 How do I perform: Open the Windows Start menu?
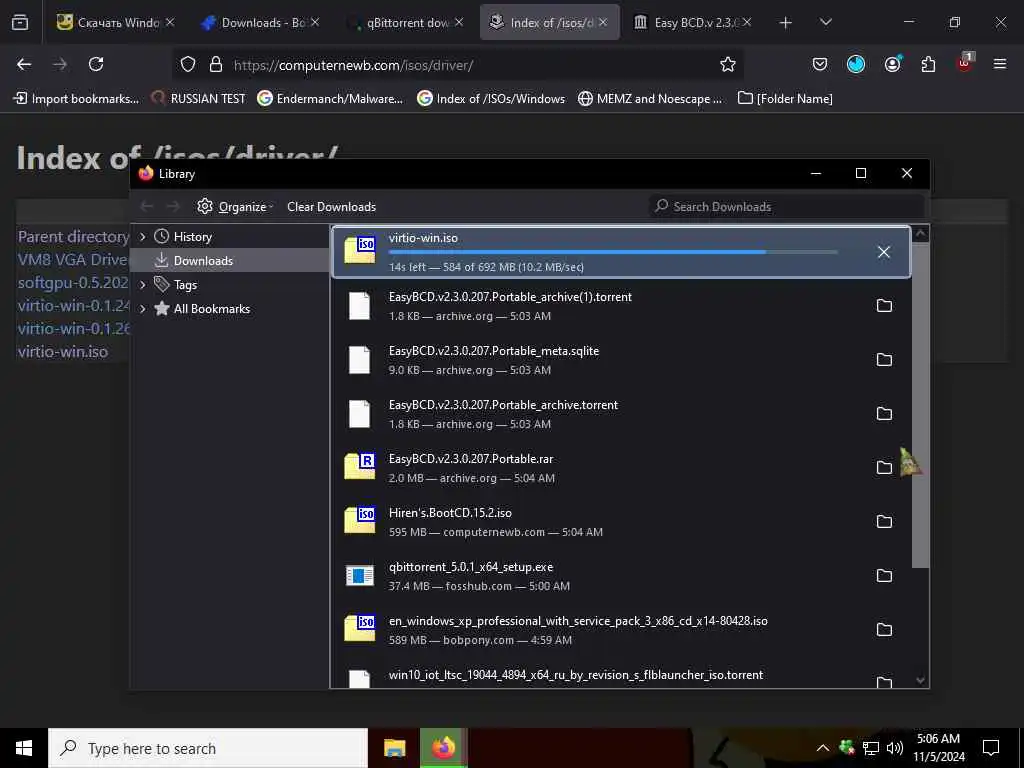pyautogui.click(x=24, y=748)
